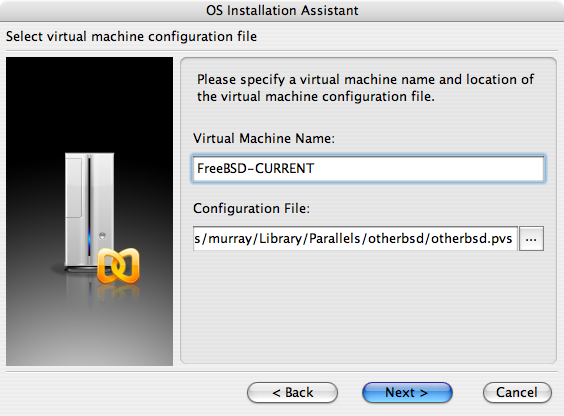Cancel the OS Installation Assistant

[x=517, y=392]
